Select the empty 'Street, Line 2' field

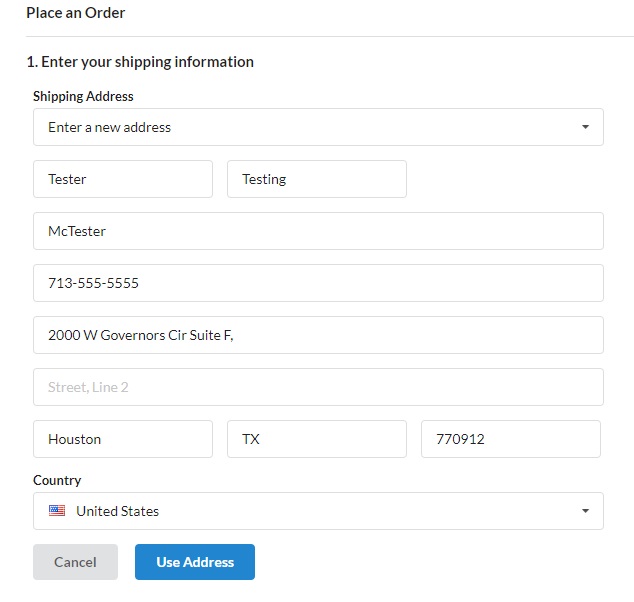point(317,387)
